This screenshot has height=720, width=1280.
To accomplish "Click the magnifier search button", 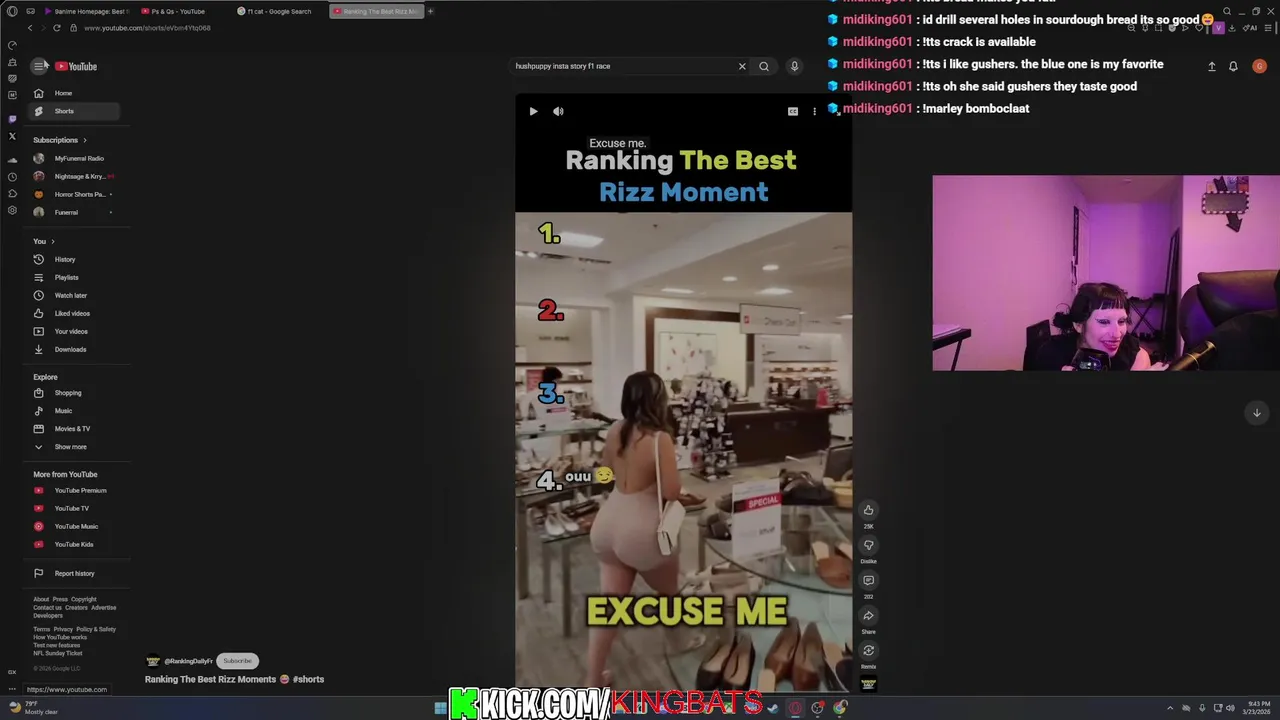I will [764, 66].
